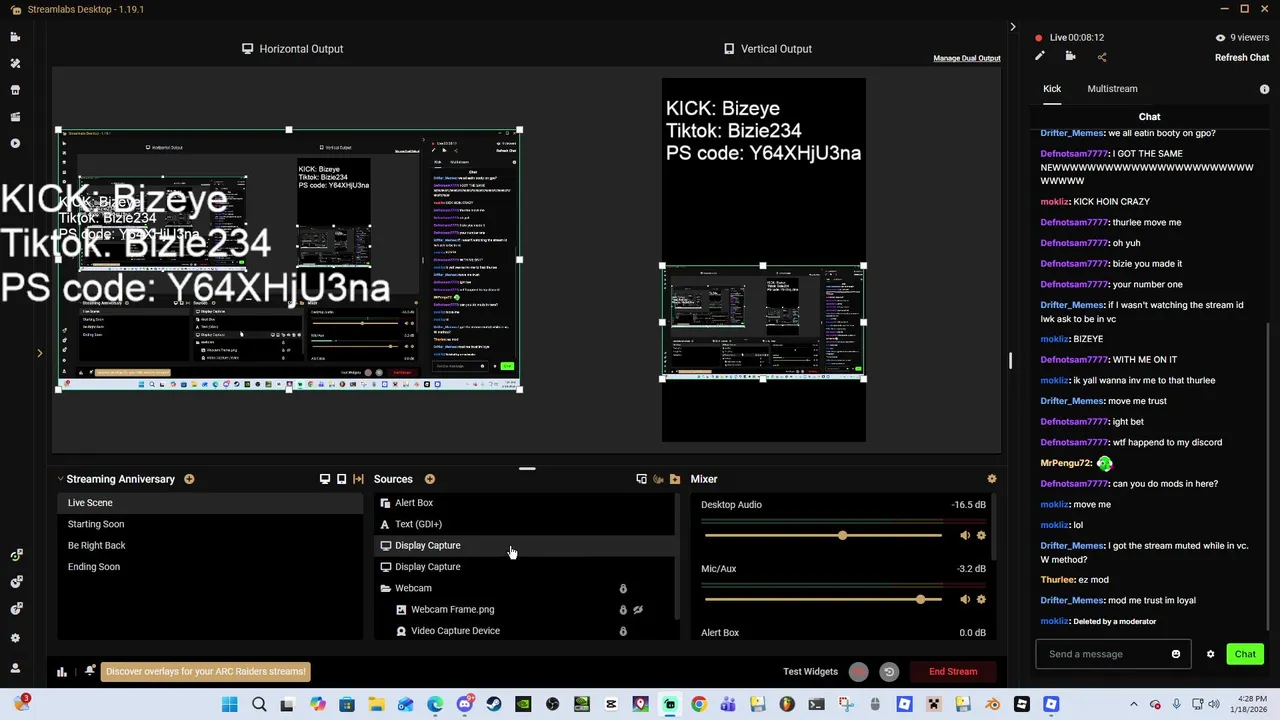Collapse the Webcam folder

click(x=386, y=588)
